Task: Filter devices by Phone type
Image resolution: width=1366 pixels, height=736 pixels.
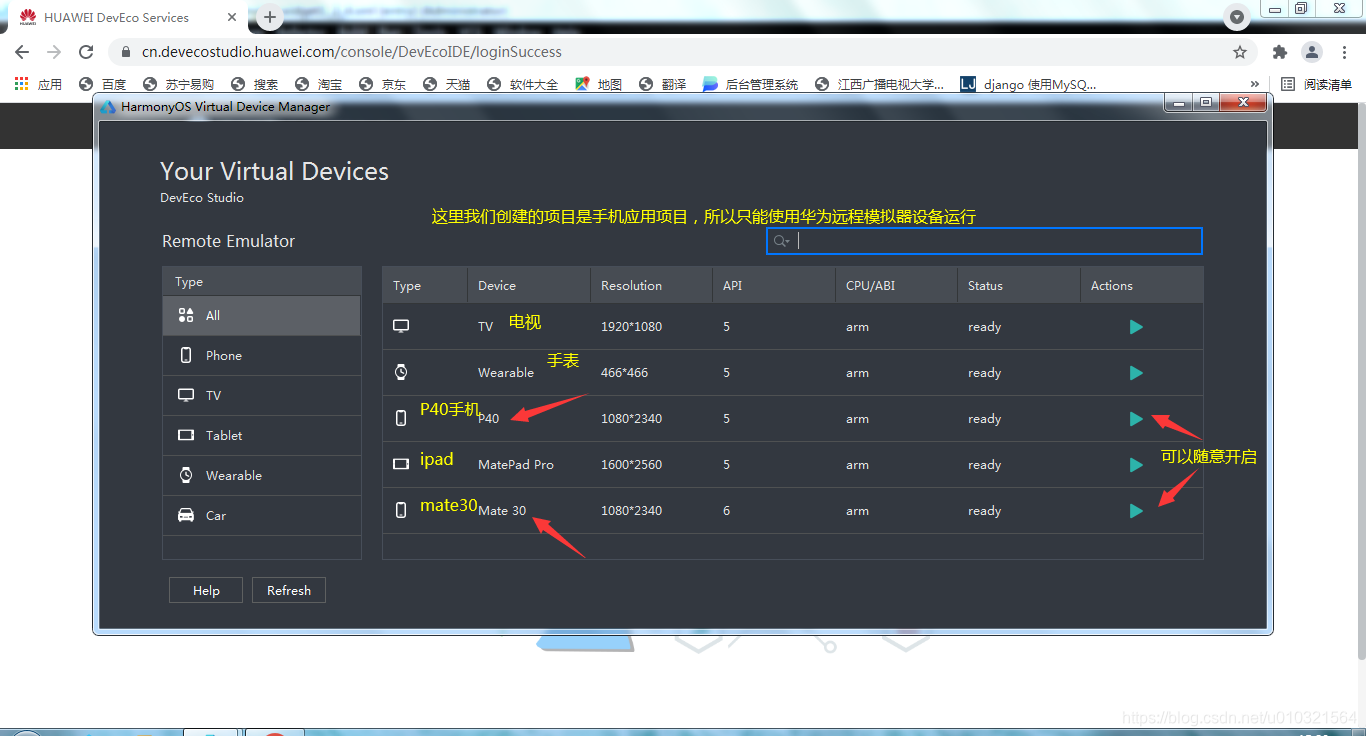Action: (261, 355)
